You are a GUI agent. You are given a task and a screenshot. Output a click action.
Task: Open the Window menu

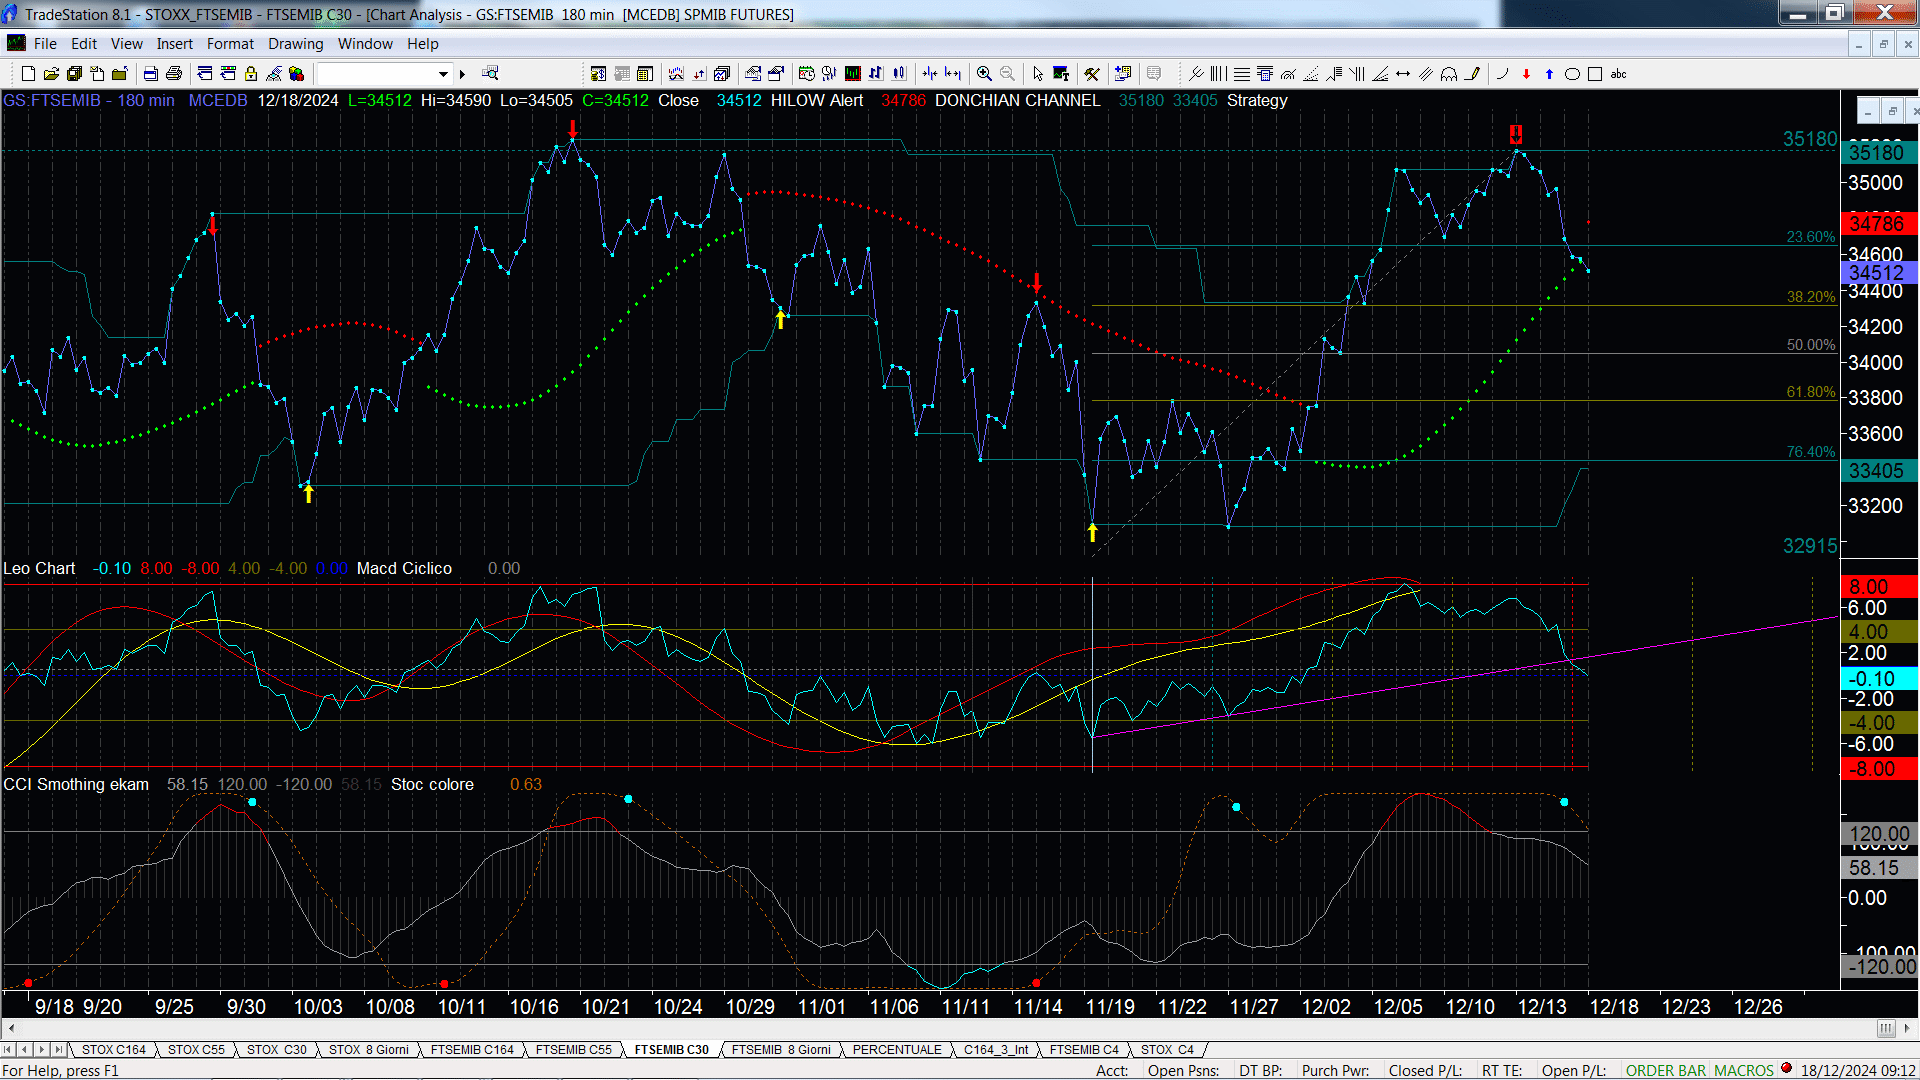pos(365,43)
